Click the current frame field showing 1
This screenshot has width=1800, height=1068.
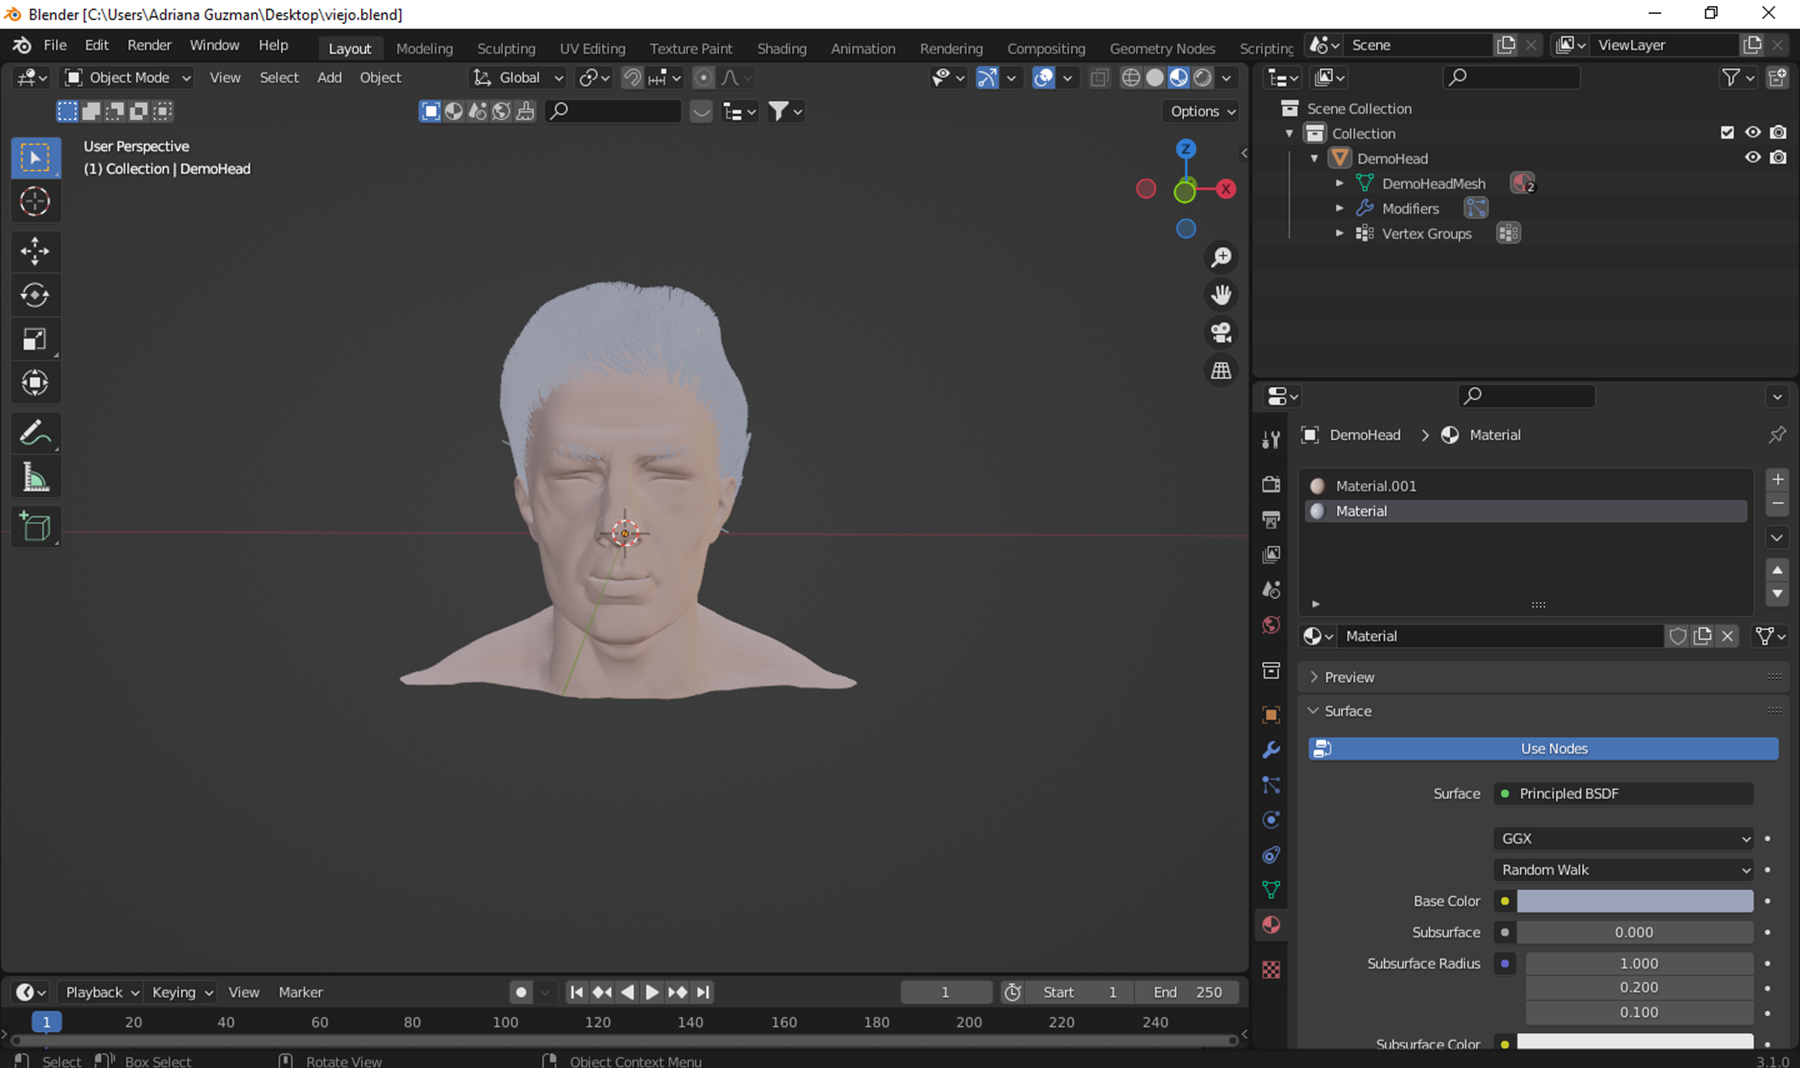(945, 992)
